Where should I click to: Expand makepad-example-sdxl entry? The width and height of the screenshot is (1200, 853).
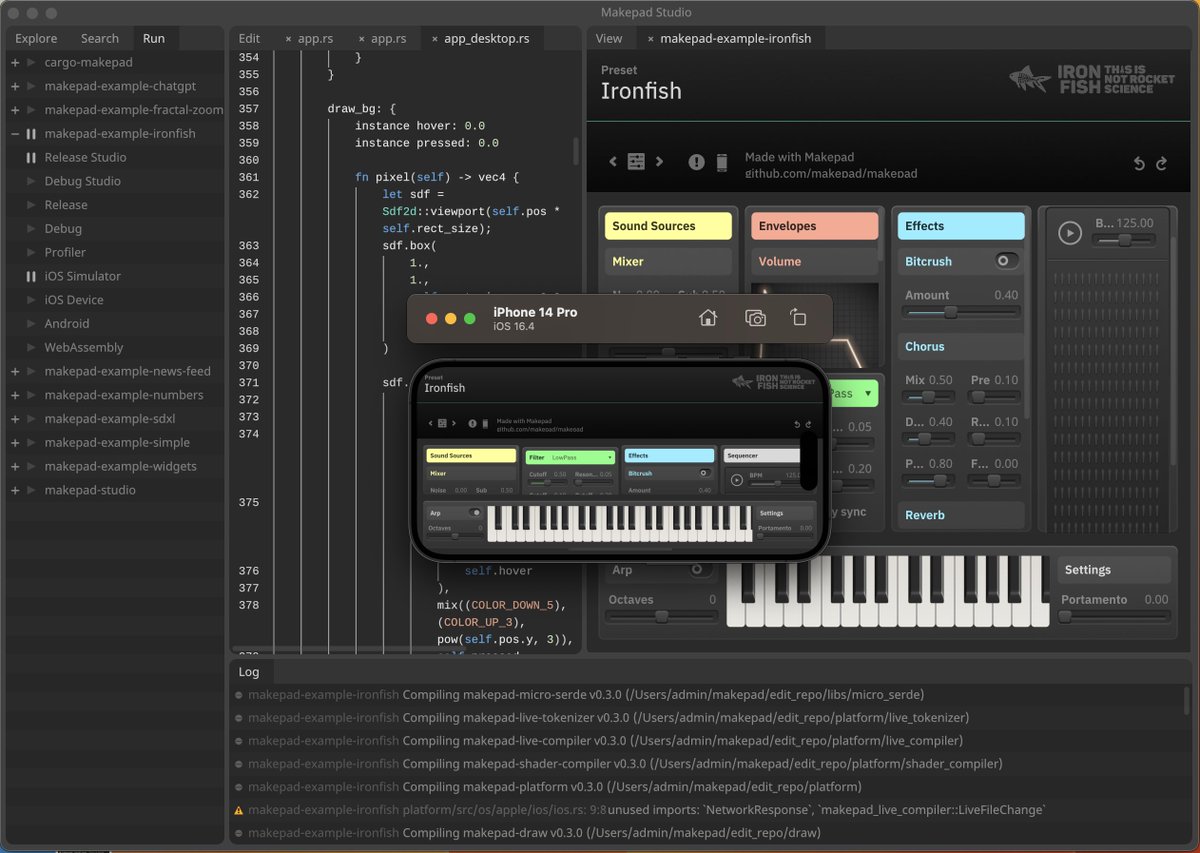15,419
